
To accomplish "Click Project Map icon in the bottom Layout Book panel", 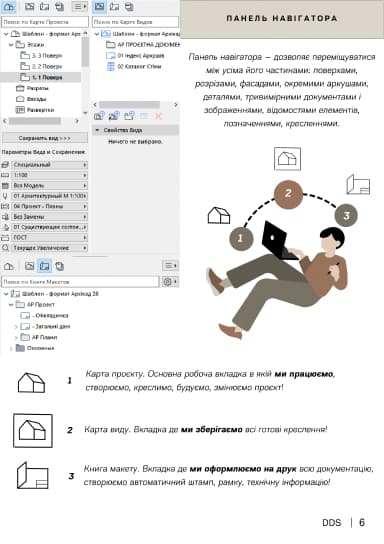I will [x=8, y=266].
